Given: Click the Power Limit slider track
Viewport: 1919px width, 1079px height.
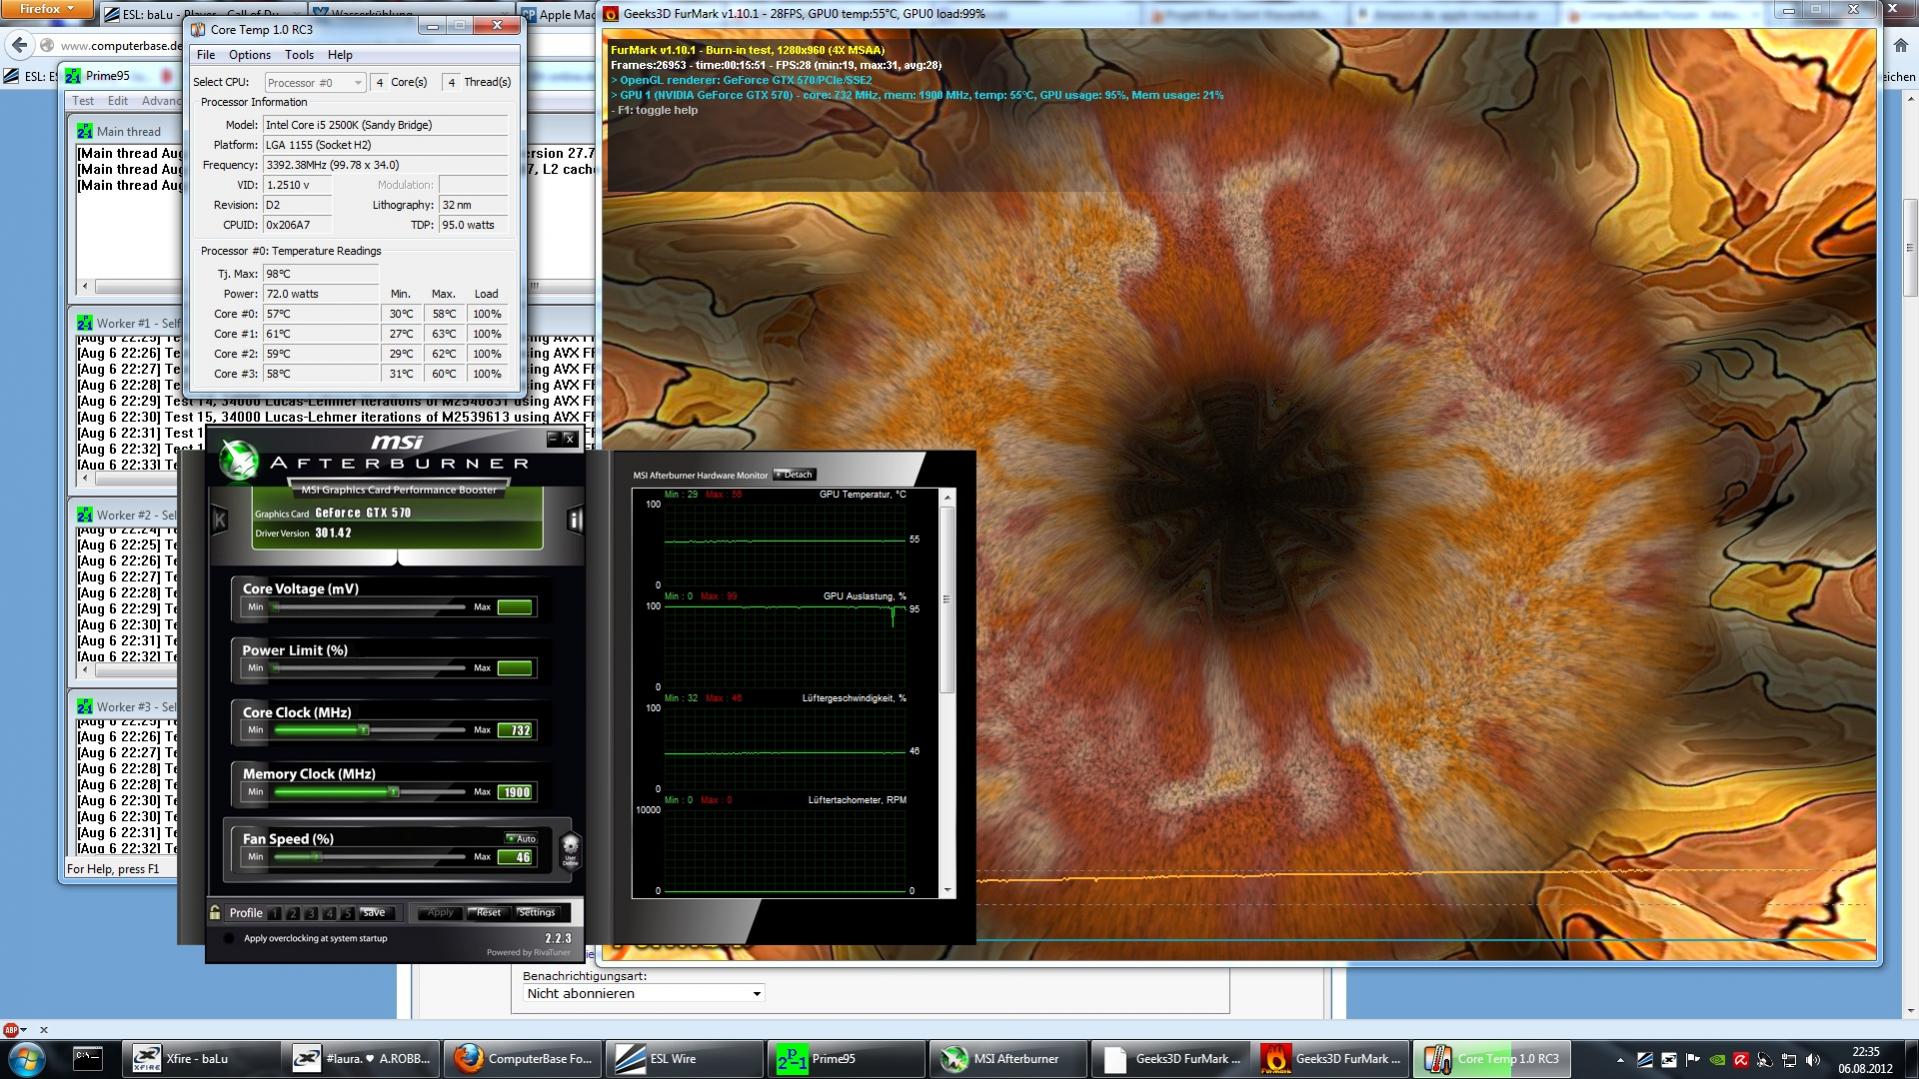Looking at the screenshot, I should (369, 668).
